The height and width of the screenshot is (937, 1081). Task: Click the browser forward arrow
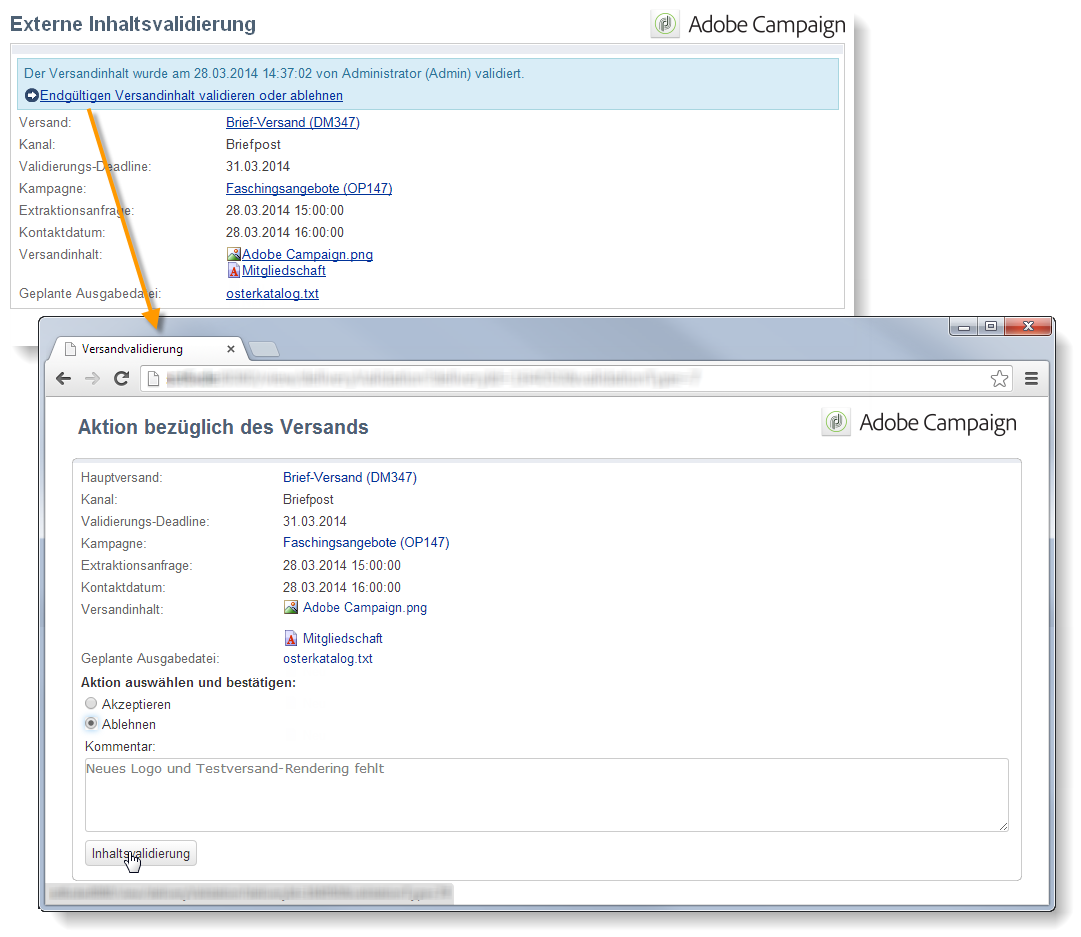tap(92, 379)
